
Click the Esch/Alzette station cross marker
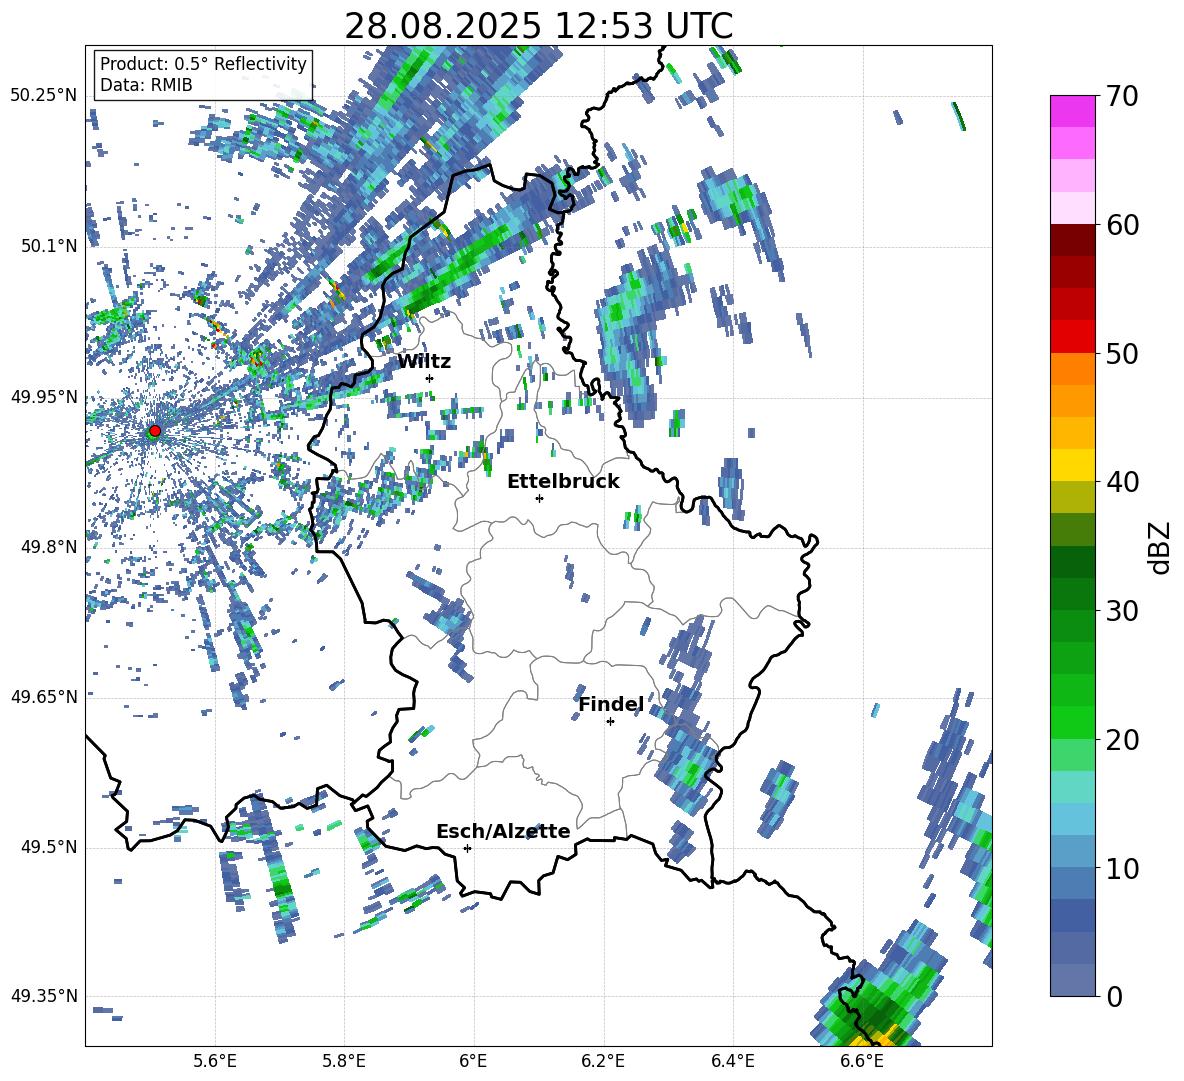click(467, 848)
